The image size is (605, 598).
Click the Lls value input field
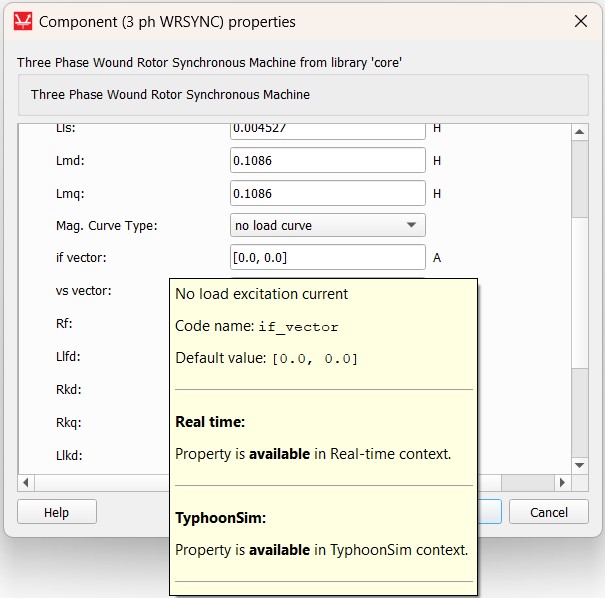pos(327,130)
